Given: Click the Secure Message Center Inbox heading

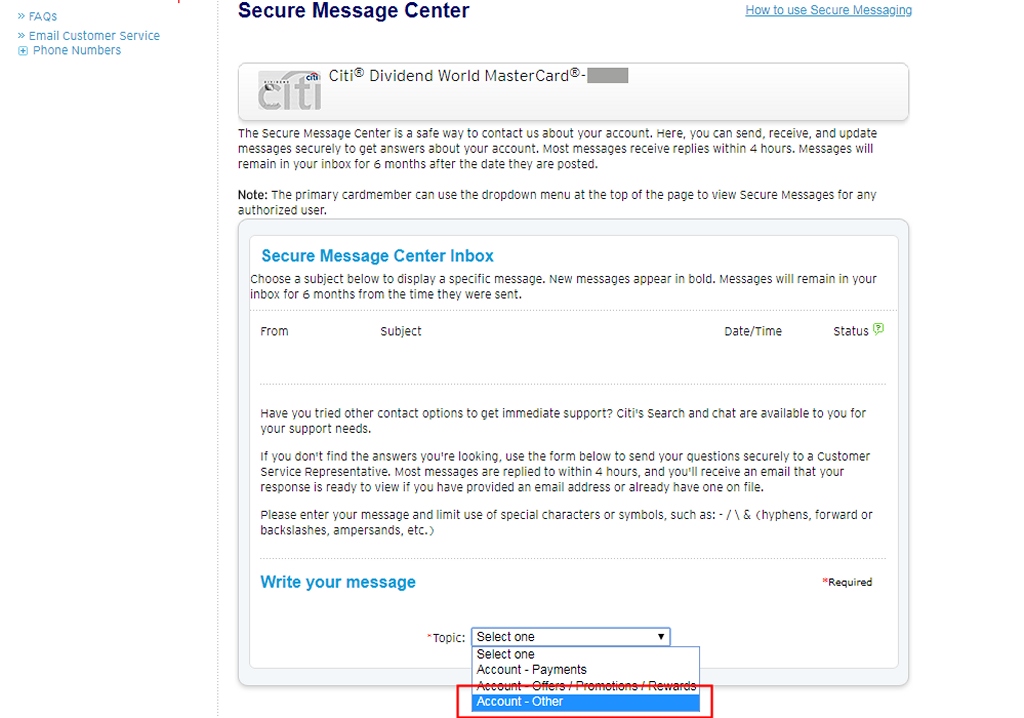Looking at the screenshot, I should point(377,255).
